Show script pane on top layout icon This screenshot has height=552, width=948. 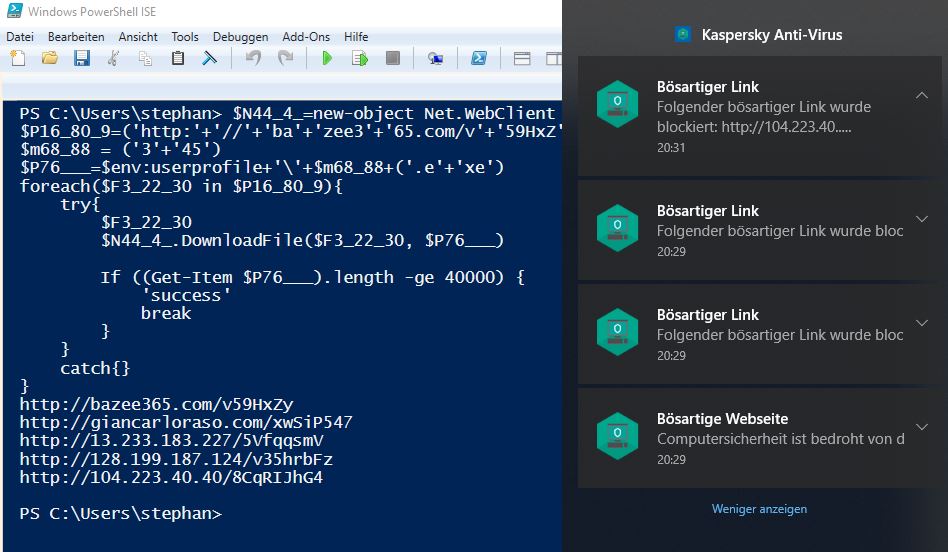(522, 58)
